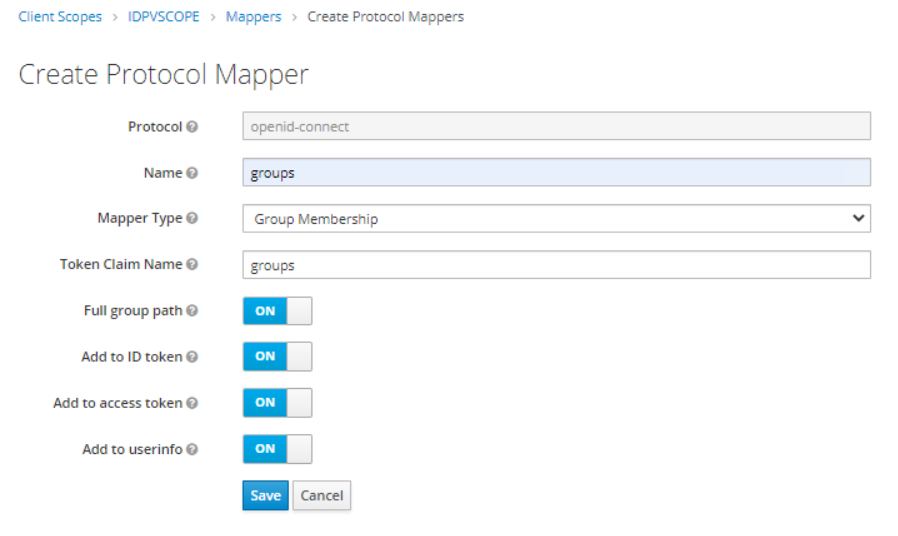Open help icon next to Mapper Type
The image size is (898, 536).
[x=192, y=218]
